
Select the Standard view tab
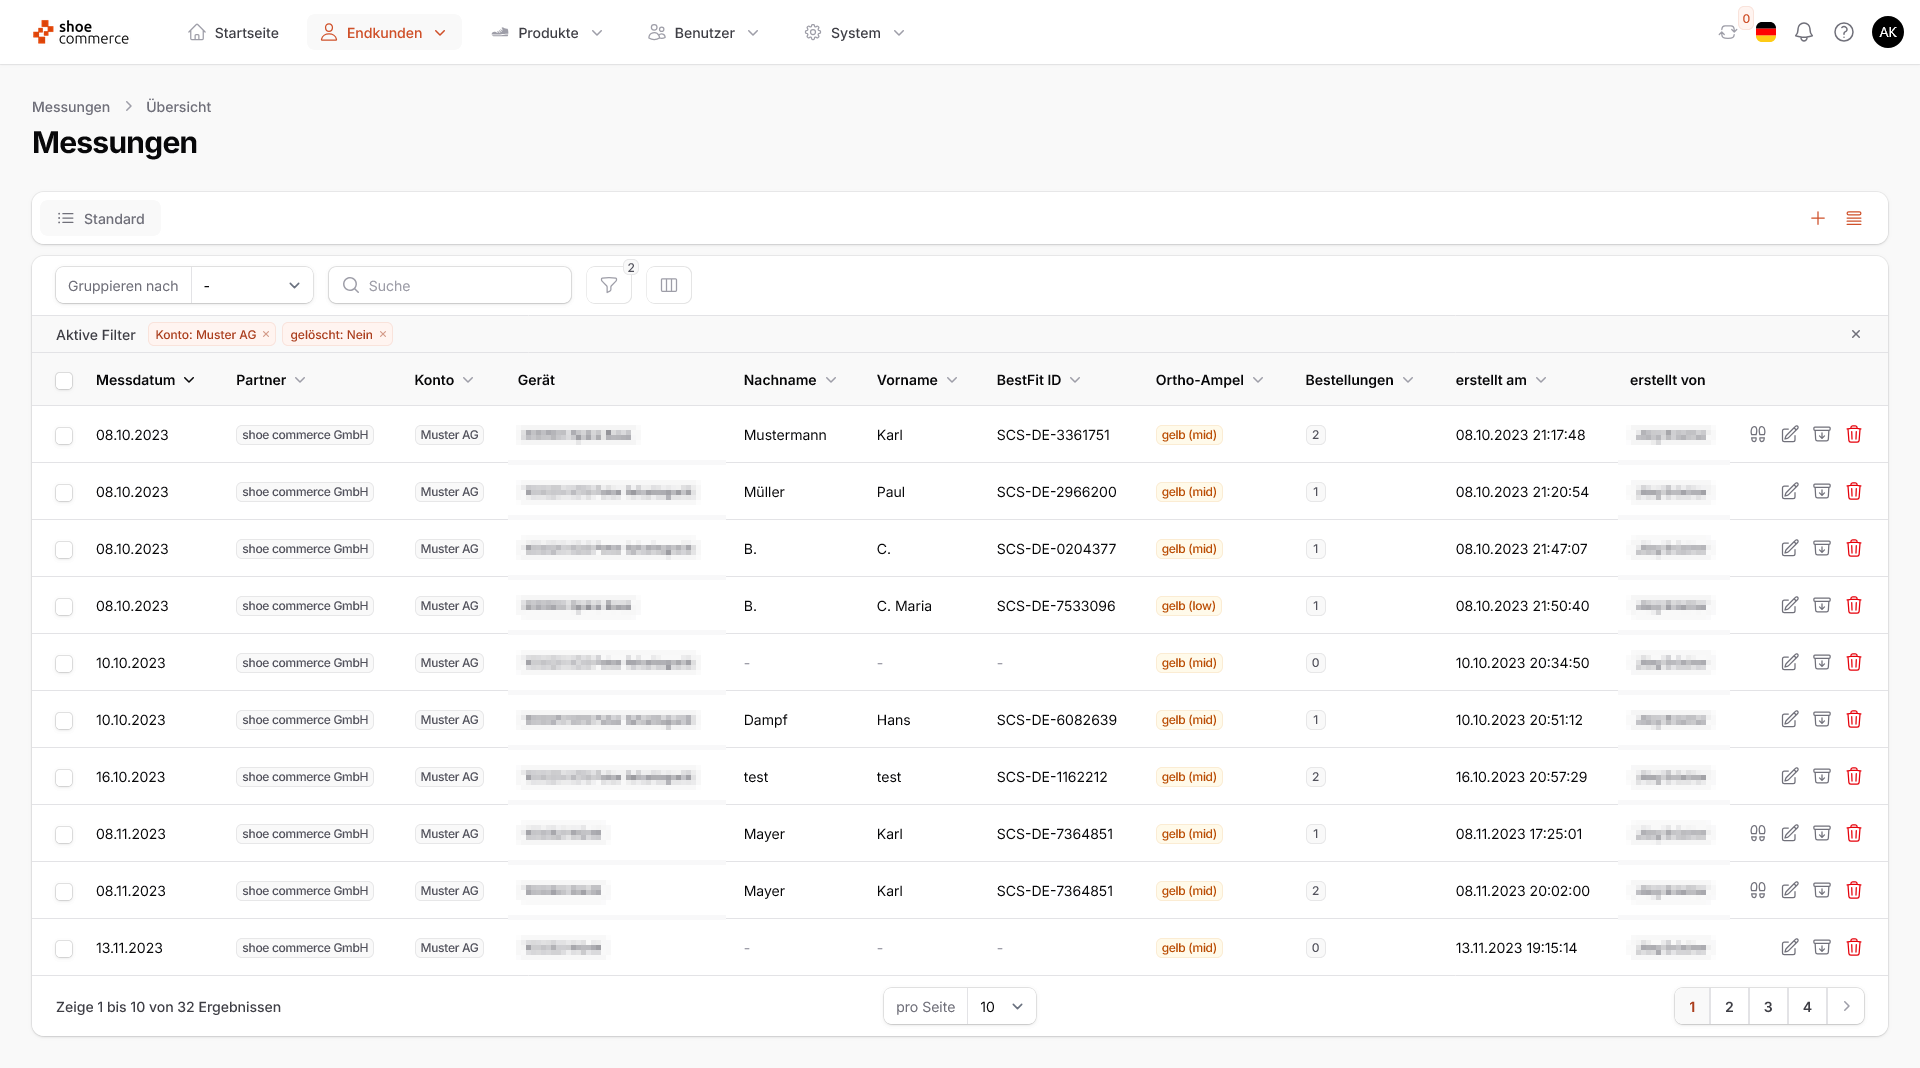(x=101, y=218)
